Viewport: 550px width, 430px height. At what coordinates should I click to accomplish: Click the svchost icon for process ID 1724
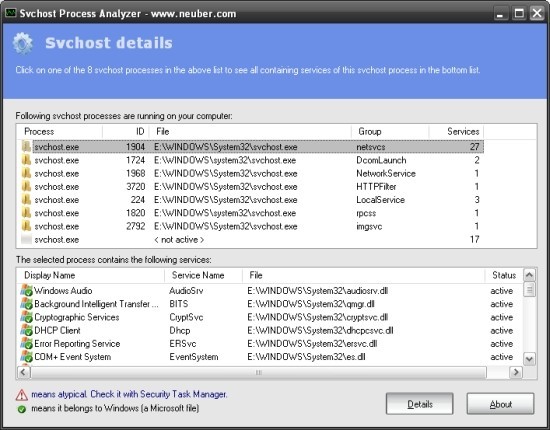coord(26,160)
